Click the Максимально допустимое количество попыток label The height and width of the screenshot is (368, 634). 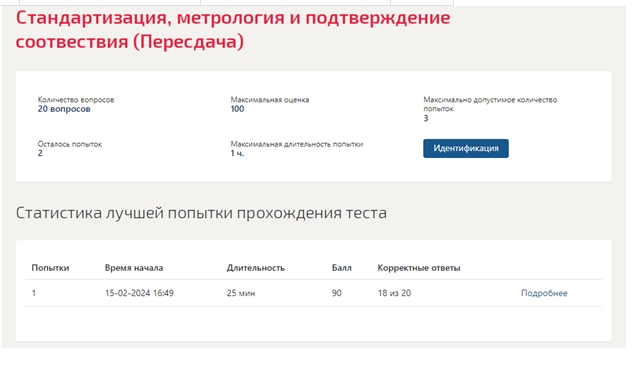[490, 104]
